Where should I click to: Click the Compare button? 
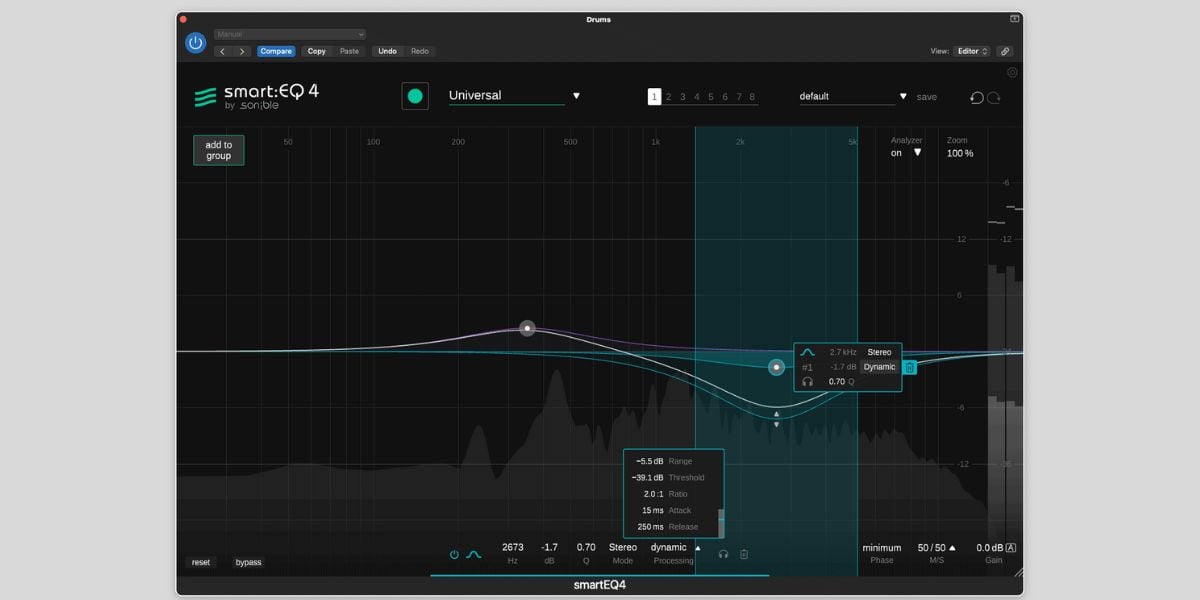click(x=276, y=51)
